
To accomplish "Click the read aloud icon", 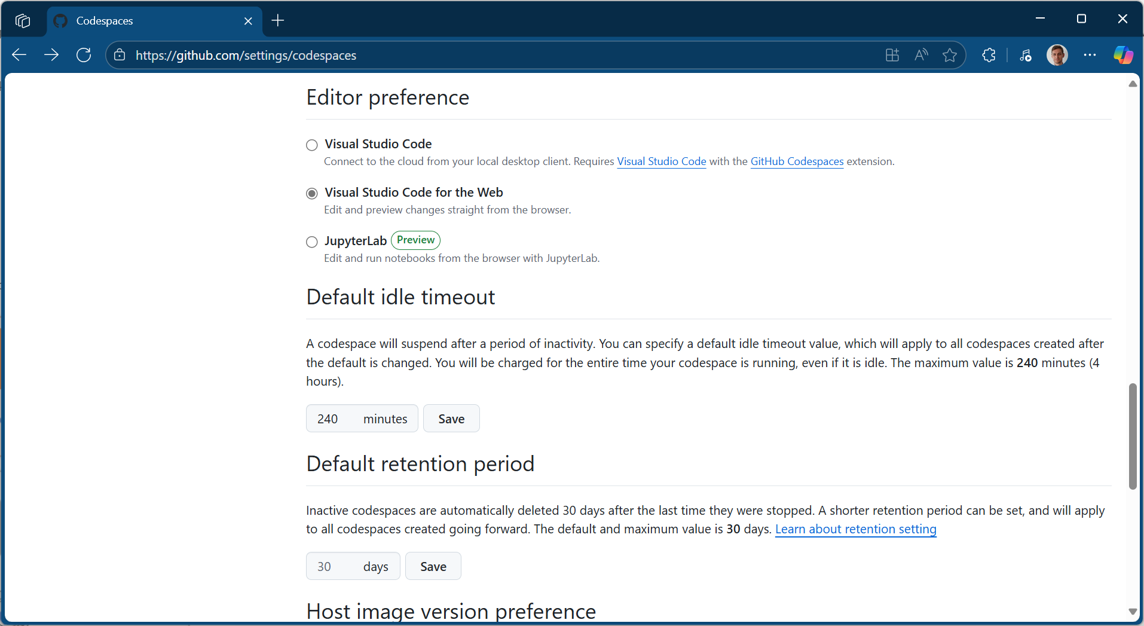I will pos(921,55).
